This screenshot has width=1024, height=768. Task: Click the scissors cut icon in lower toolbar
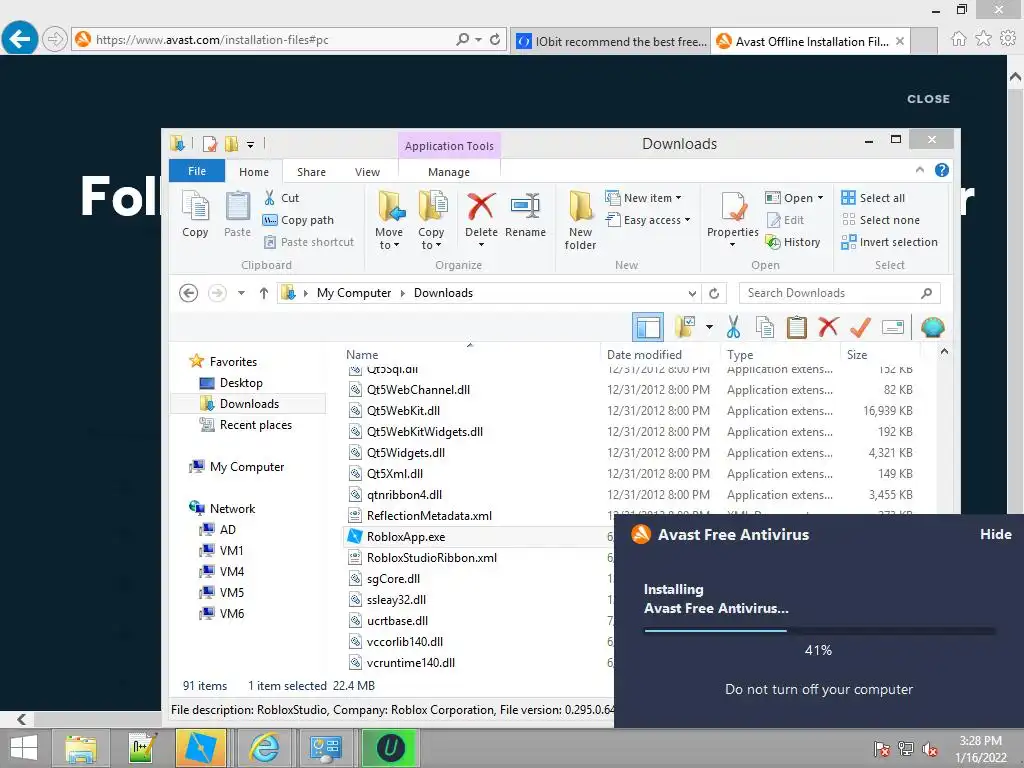coord(733,327)
